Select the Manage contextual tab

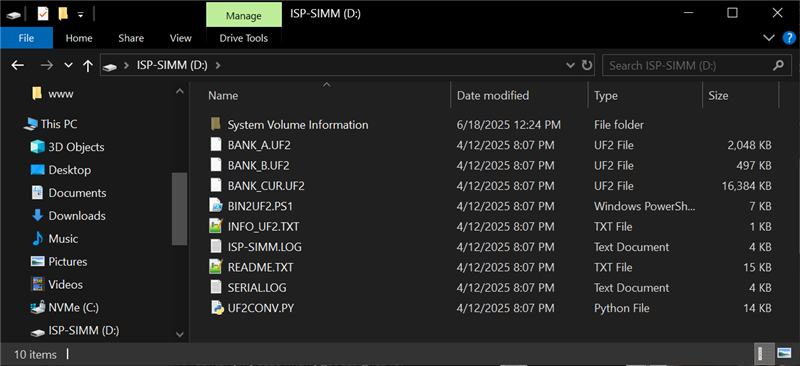pyautogui.click(x=244, y=15)
